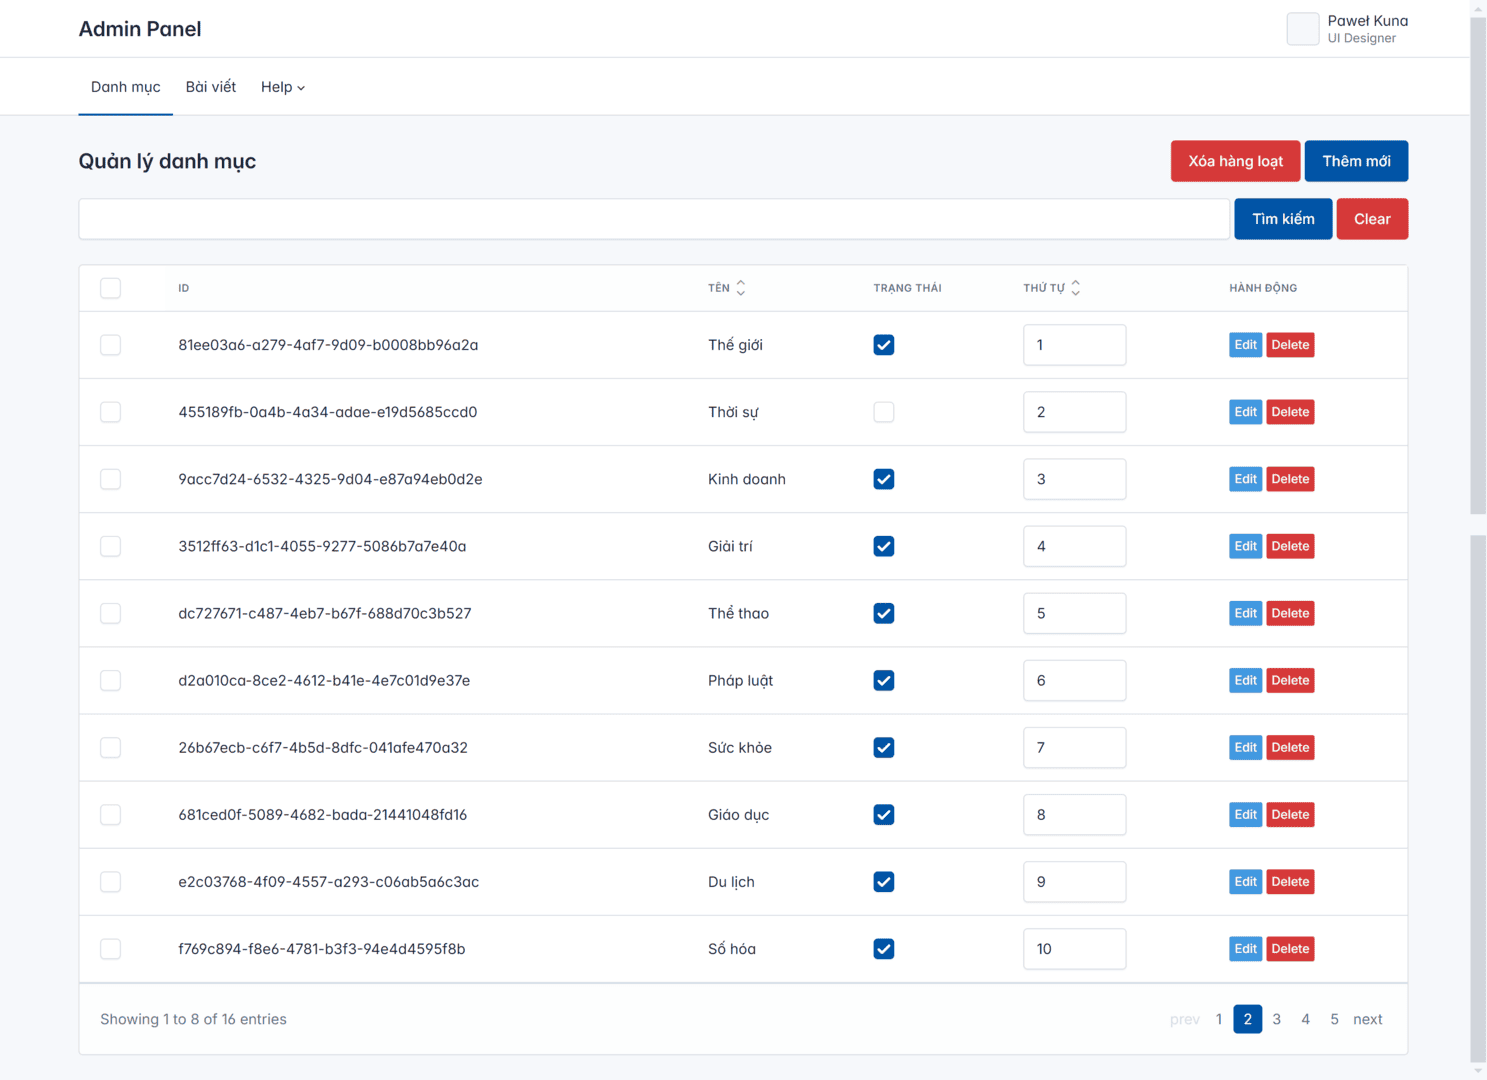Focus the category search input field
Screen dimensions: 1487x1080
click(654, 219)
